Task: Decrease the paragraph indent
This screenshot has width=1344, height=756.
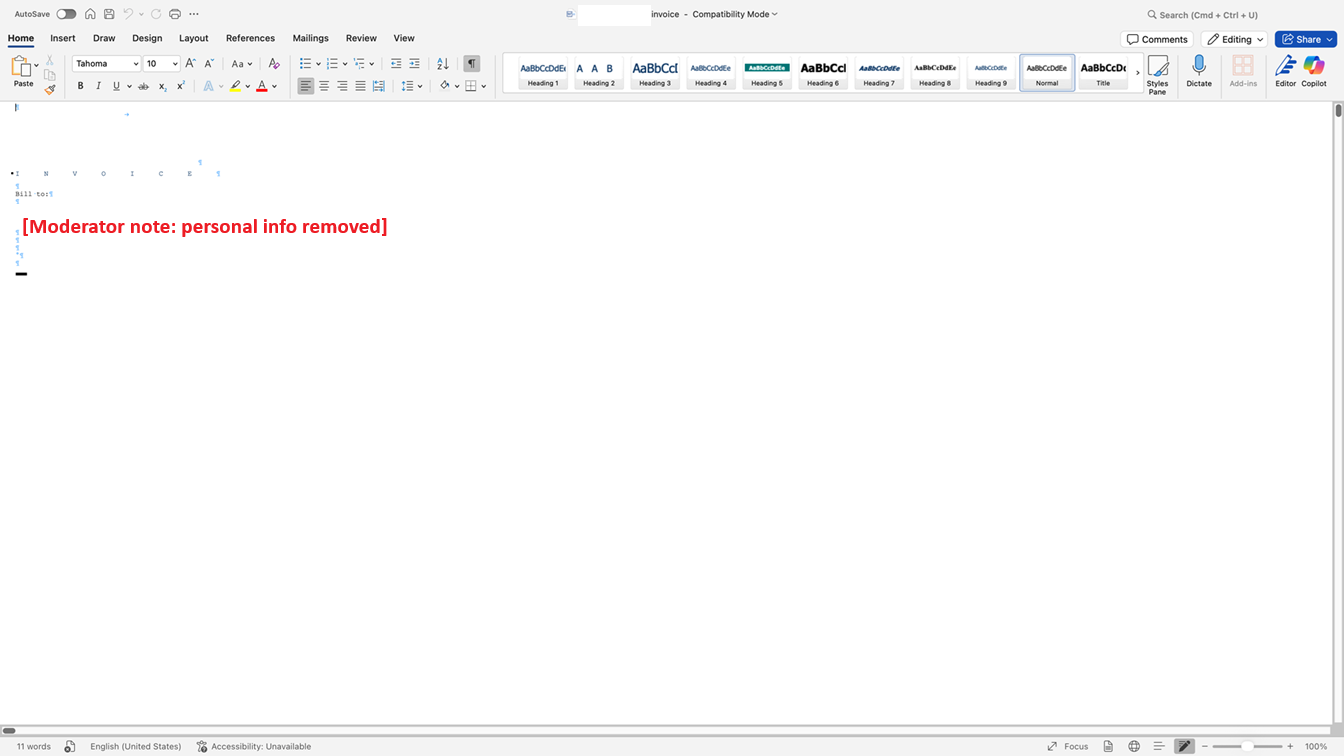Action: pos(396,63)
